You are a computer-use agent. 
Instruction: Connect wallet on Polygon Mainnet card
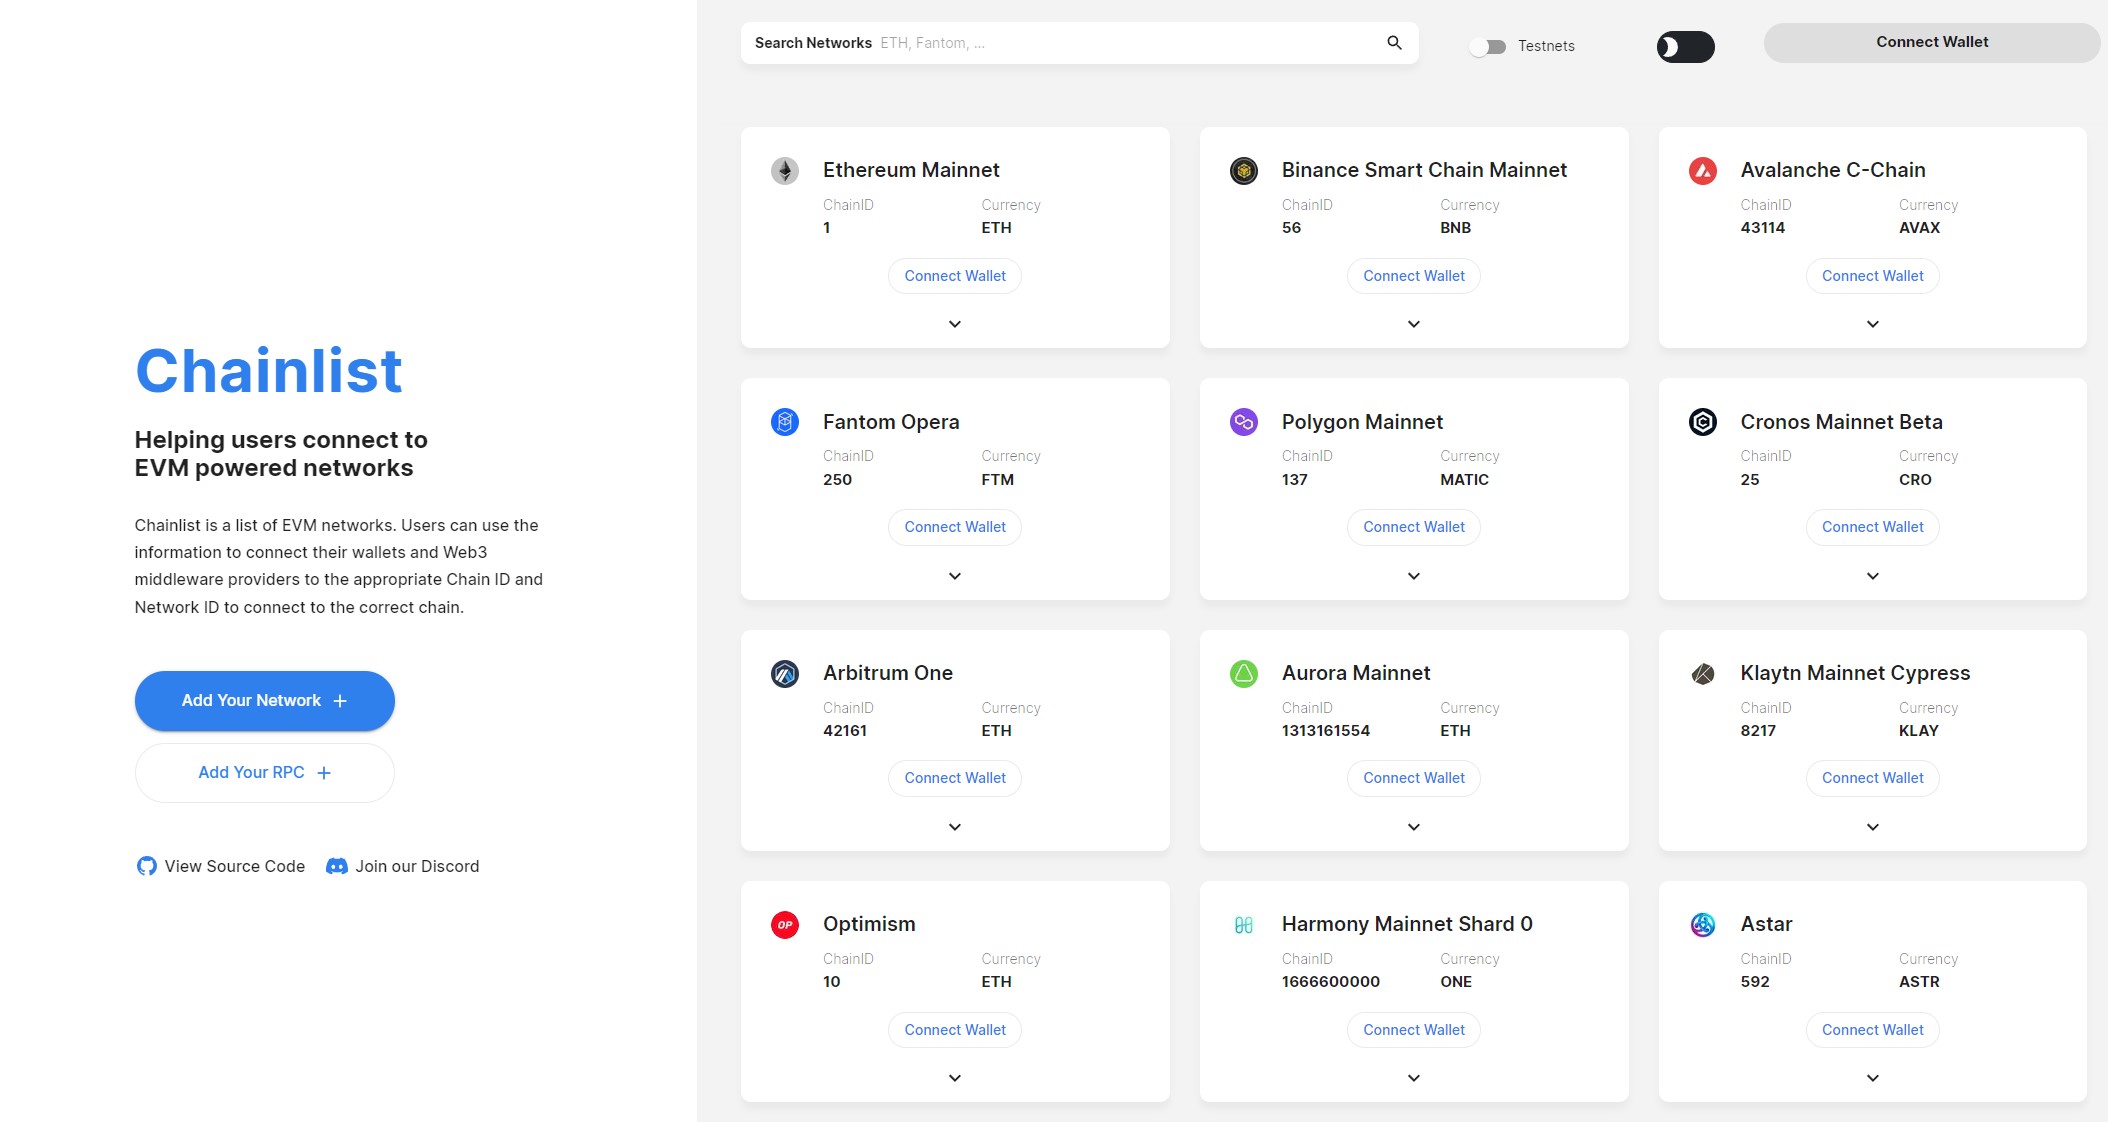point(1414,527)
